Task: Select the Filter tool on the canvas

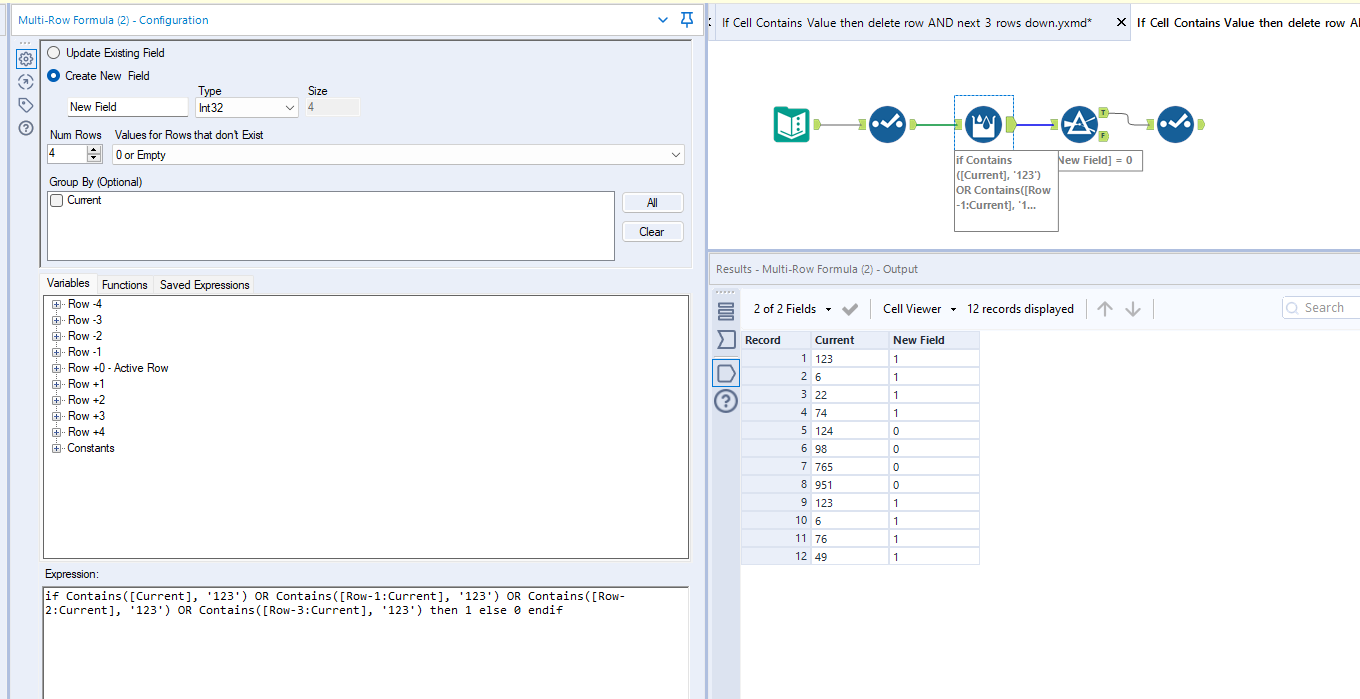Action: click(x=1079, y=124)
